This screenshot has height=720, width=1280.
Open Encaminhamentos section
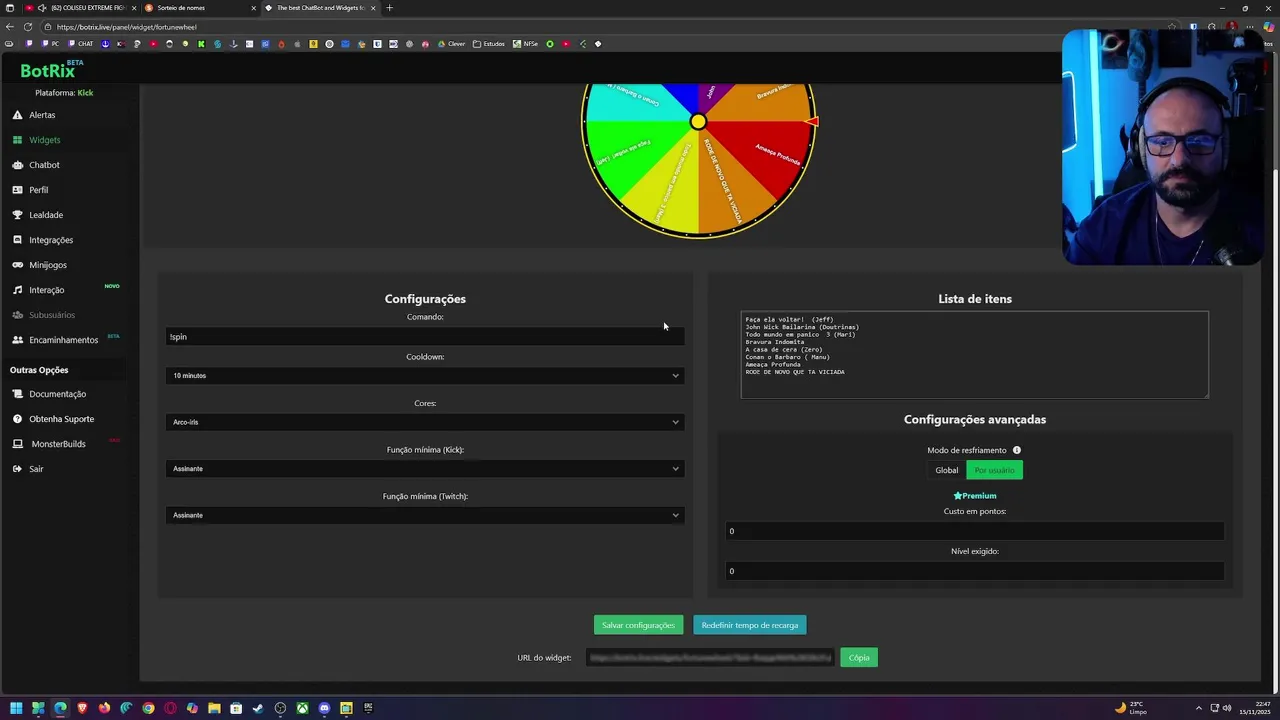coord(64,340)
